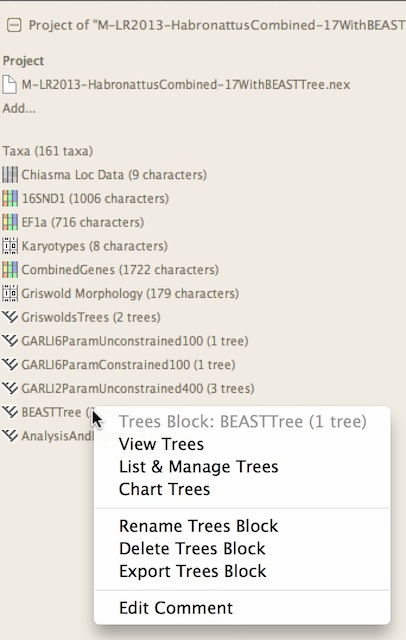Click the 16SND1 DNA matrix icon
Image resolution: width=406 pixels, height=640 pixels.
pyautogui.click(x=10, y=198)
